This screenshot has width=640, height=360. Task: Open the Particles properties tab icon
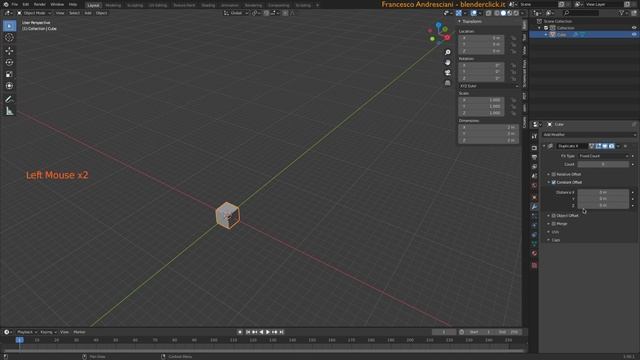(x=534, y=216)
